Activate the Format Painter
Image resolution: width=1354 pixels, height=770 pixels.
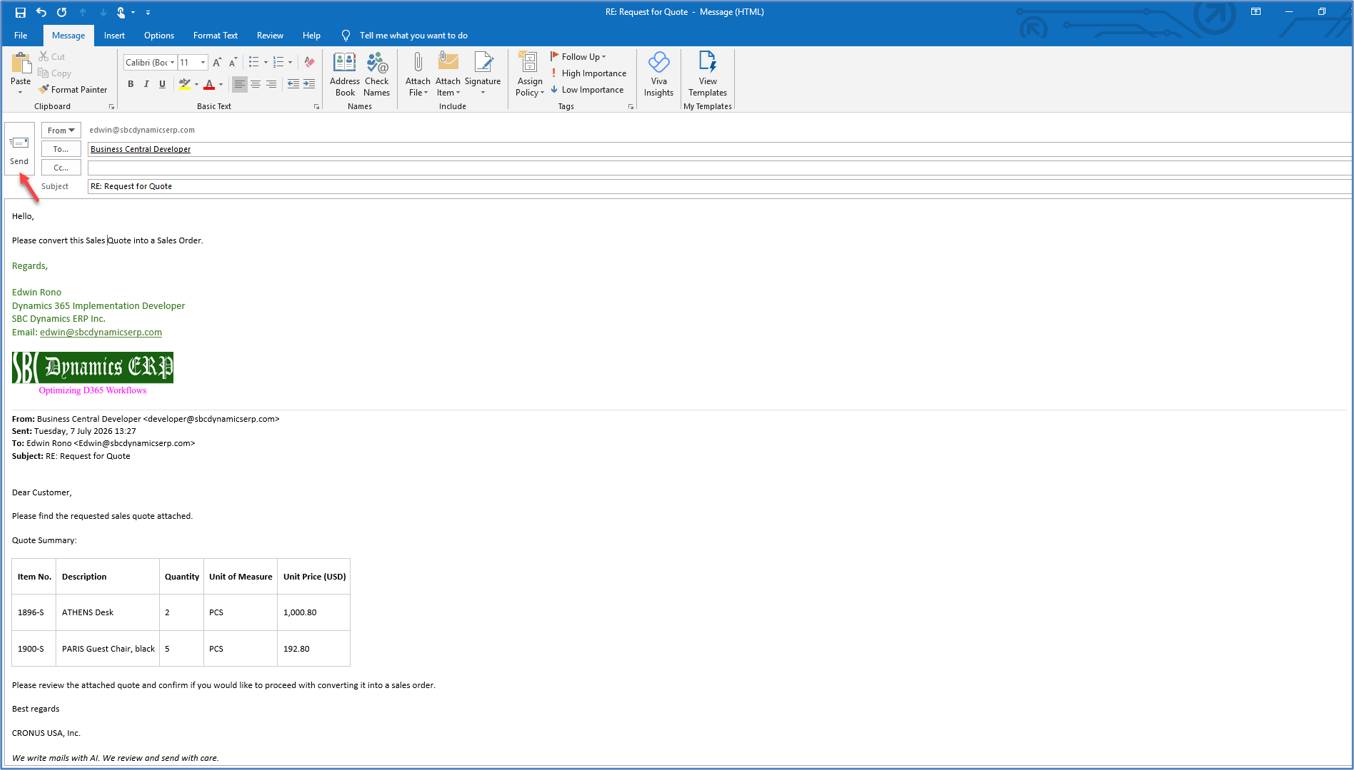pos(72,89)
